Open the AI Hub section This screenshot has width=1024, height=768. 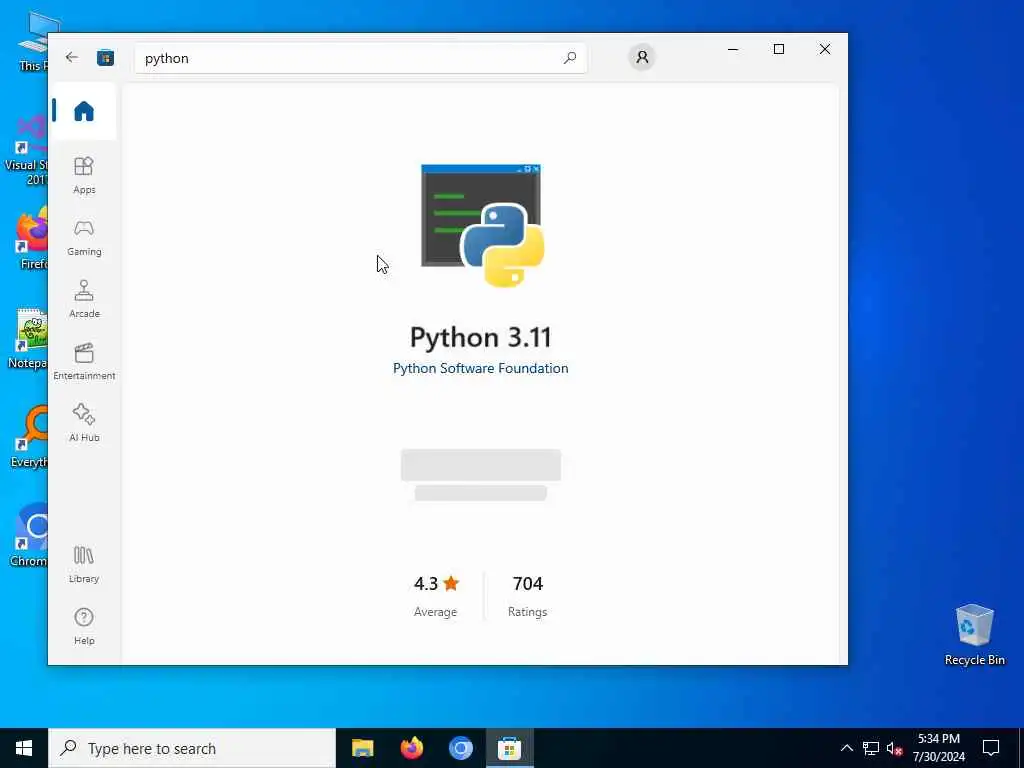[84, 423]
